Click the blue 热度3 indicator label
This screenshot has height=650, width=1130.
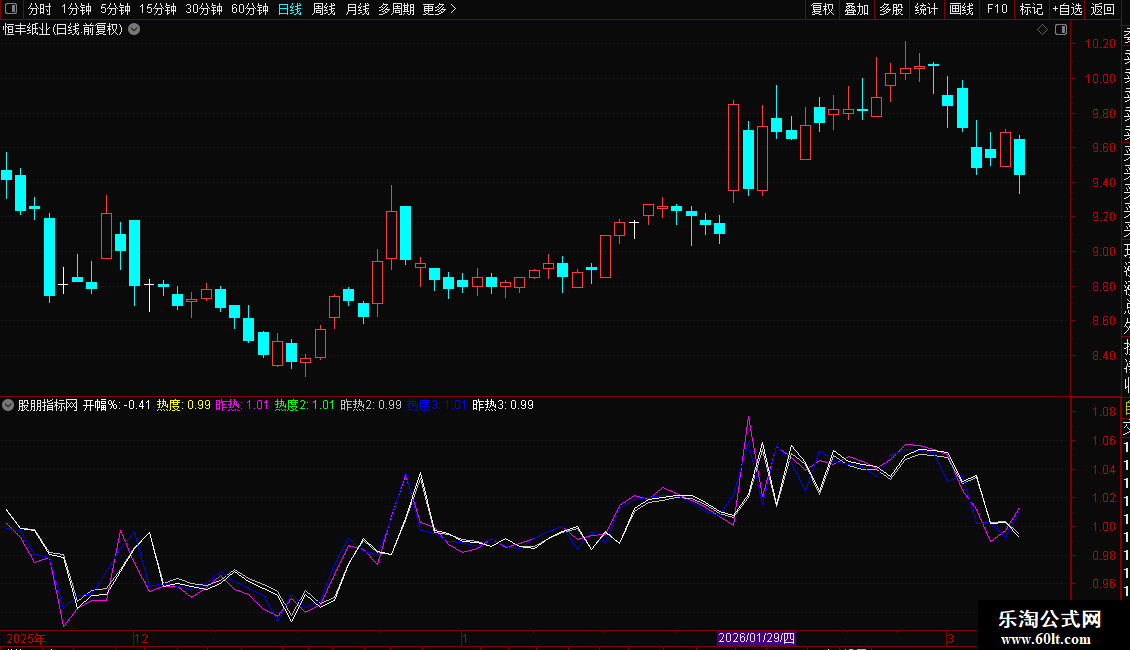click(437, 405)
